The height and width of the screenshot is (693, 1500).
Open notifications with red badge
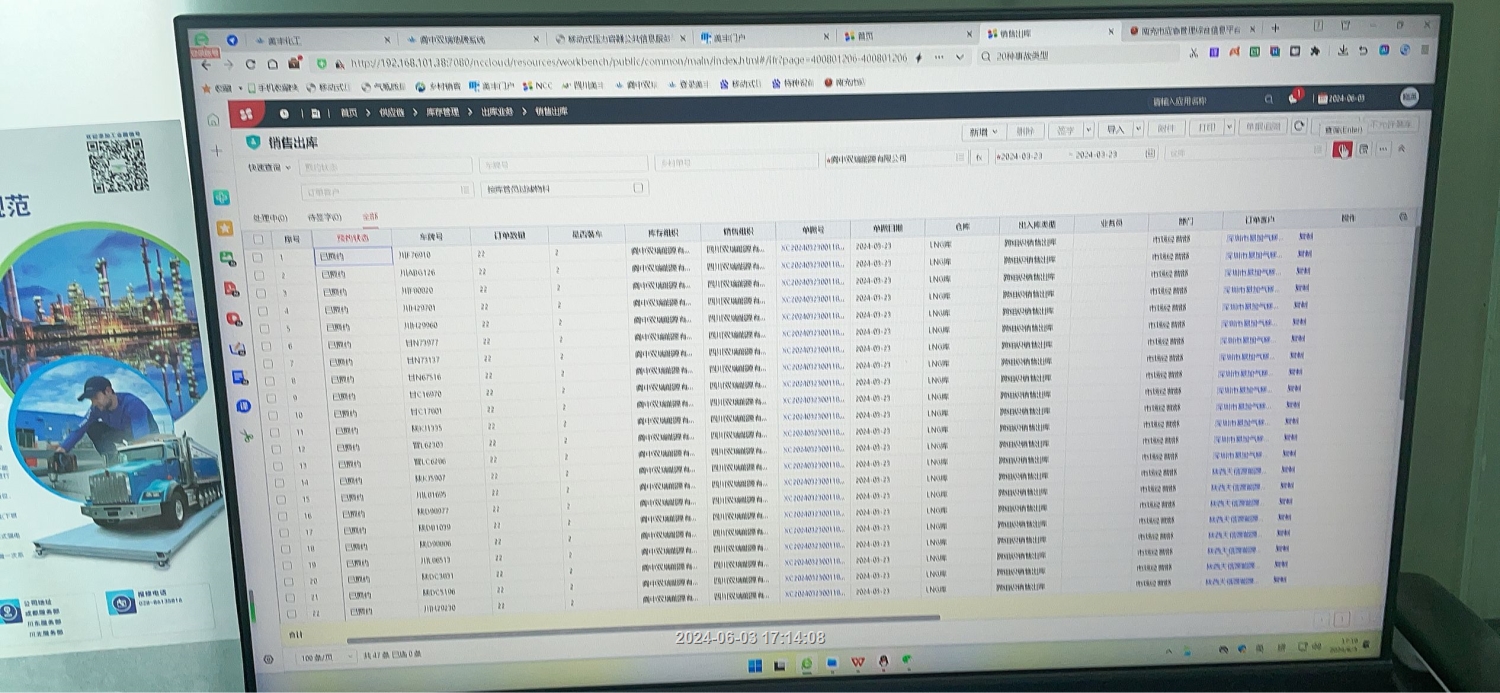(x=1294, y=98)
